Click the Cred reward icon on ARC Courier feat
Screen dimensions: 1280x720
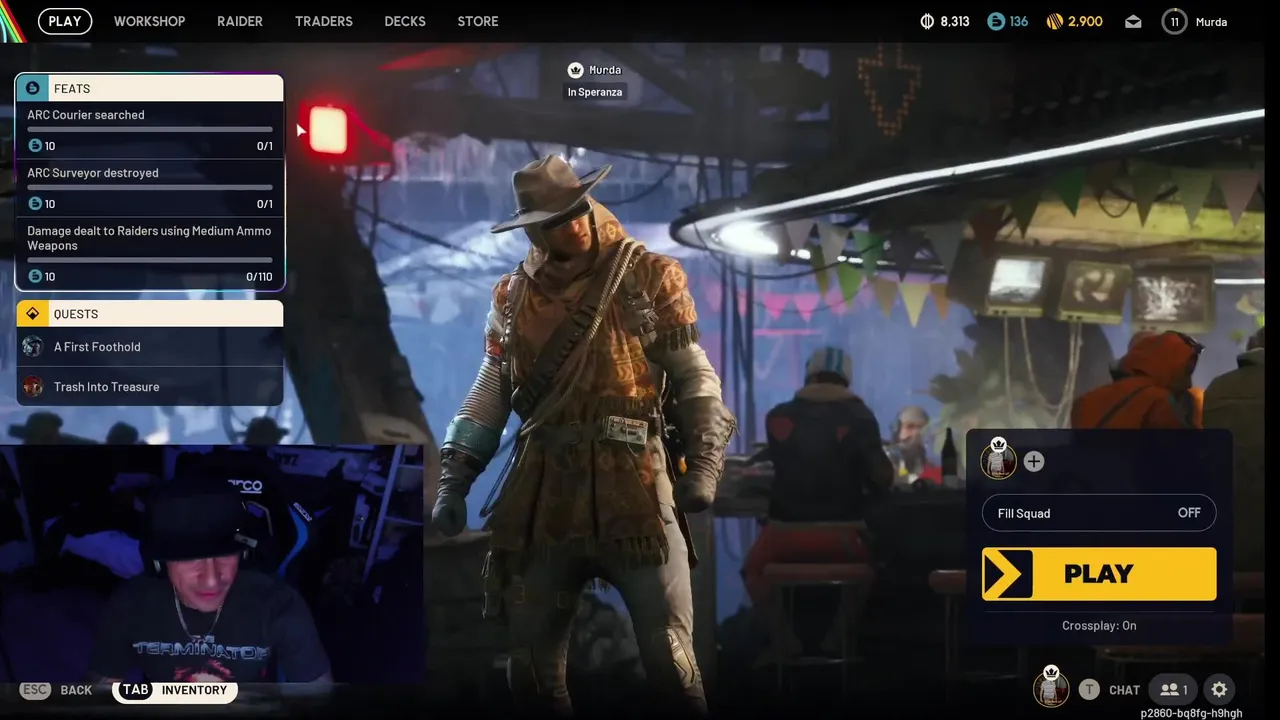pos(35,146)
